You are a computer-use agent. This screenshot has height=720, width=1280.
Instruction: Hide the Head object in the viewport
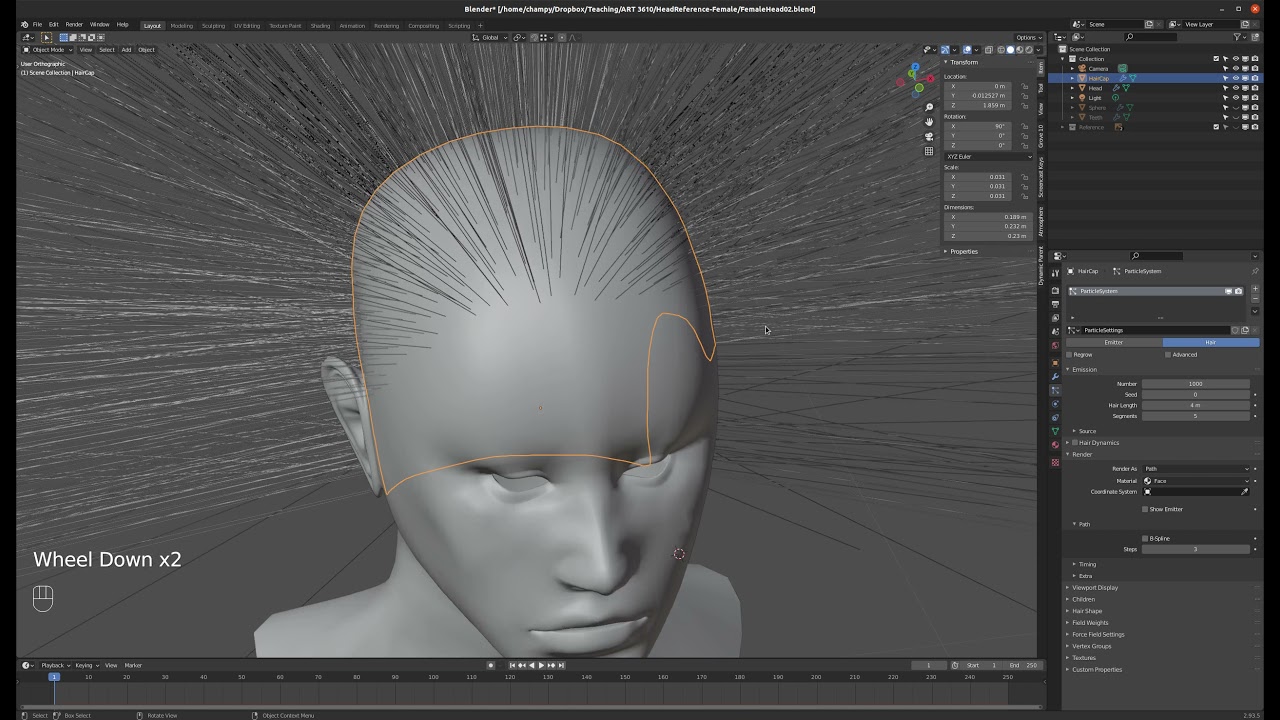click(x=1236, y=88)
